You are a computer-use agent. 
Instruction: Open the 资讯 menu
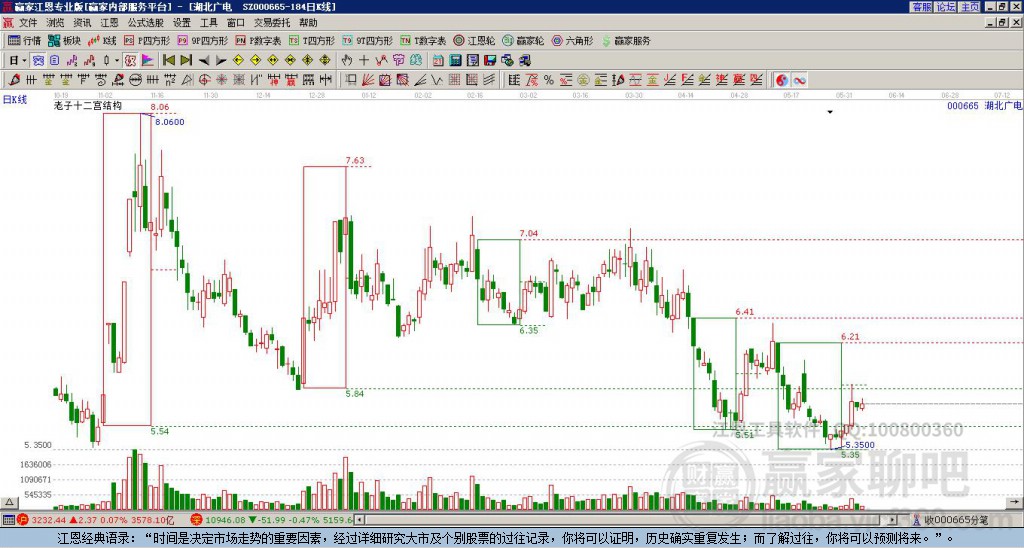(x=82, y=23)
